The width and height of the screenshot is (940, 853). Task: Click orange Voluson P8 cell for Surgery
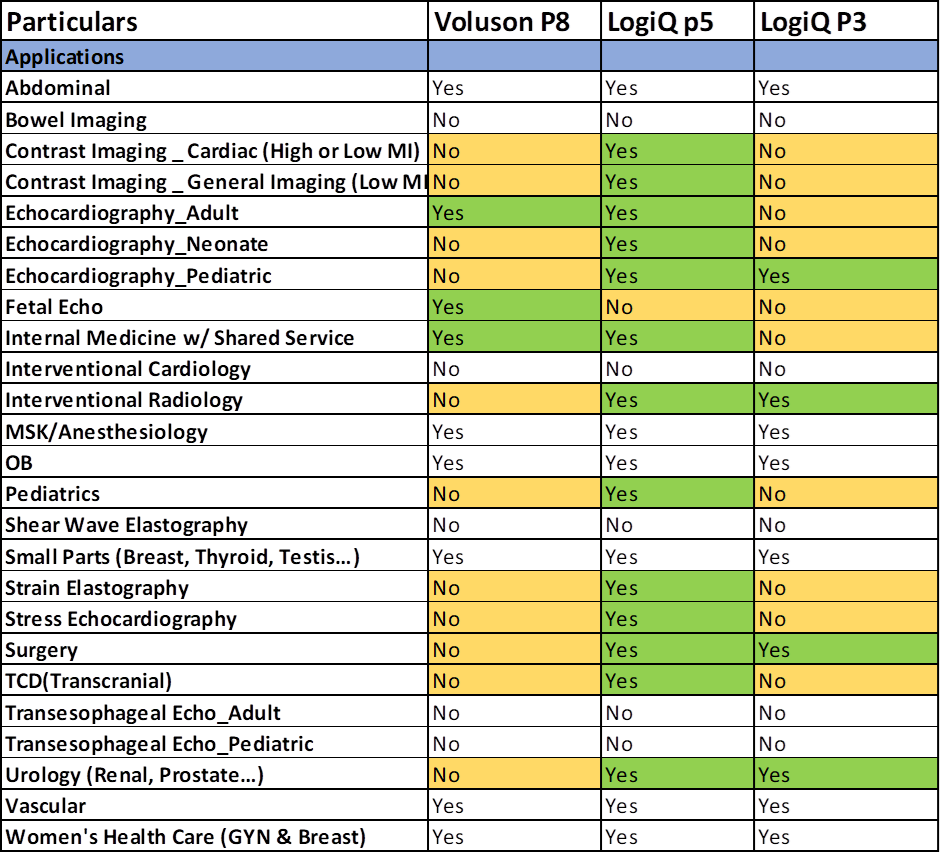click(514, 650)
